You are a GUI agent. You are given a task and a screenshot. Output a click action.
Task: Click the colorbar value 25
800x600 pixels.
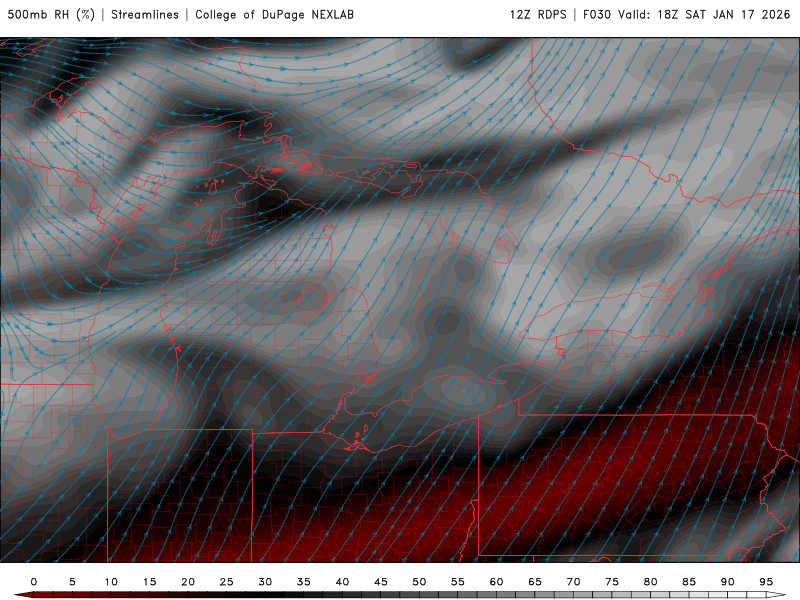click(x=227, y=582)
